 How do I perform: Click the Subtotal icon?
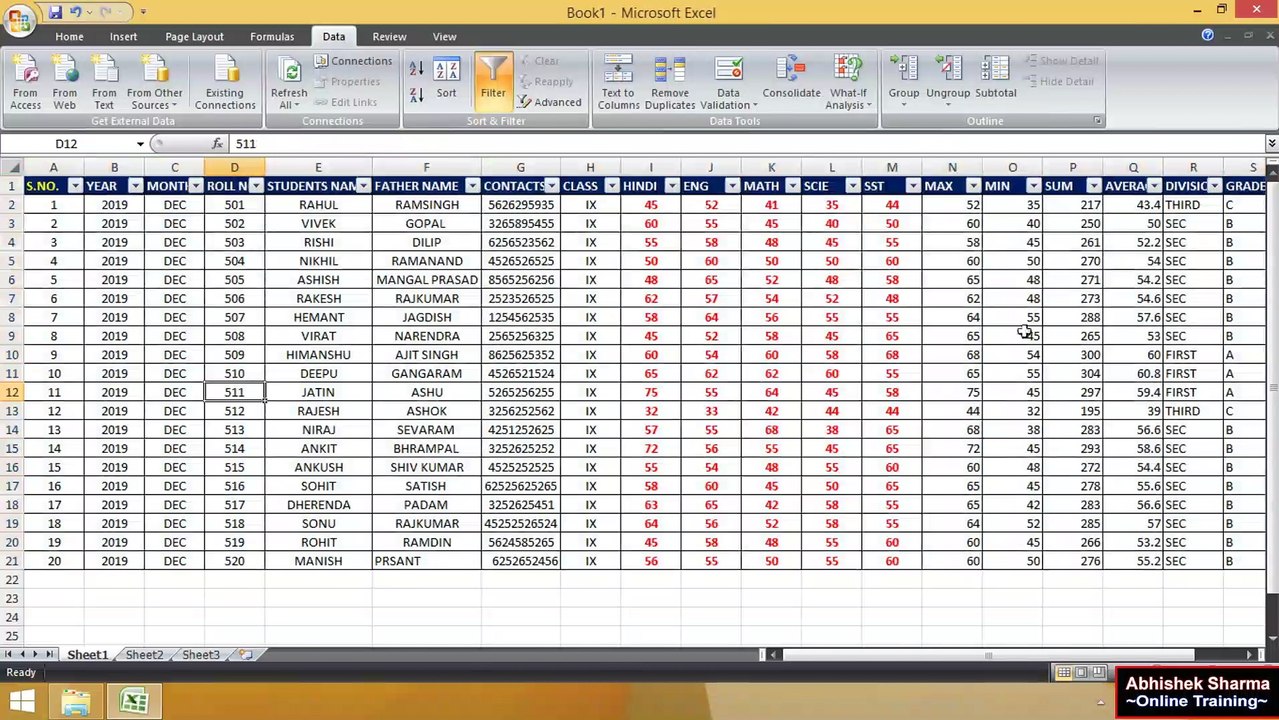[x=995, y=79]
